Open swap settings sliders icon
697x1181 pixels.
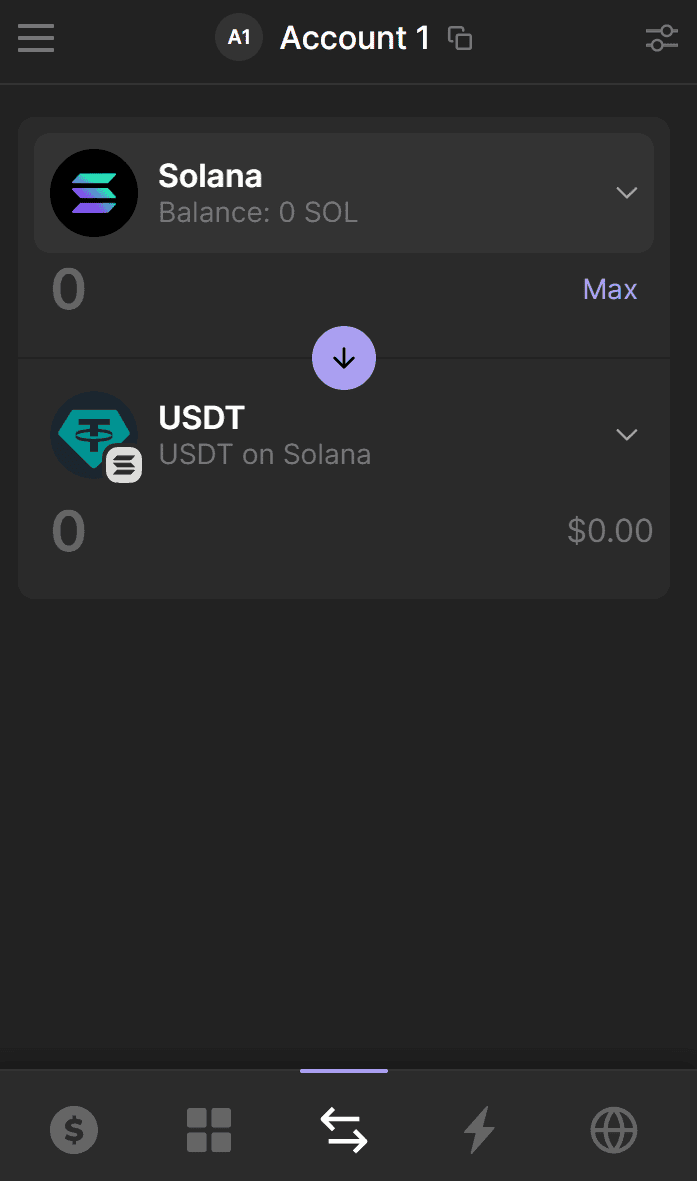pos(662,39)
